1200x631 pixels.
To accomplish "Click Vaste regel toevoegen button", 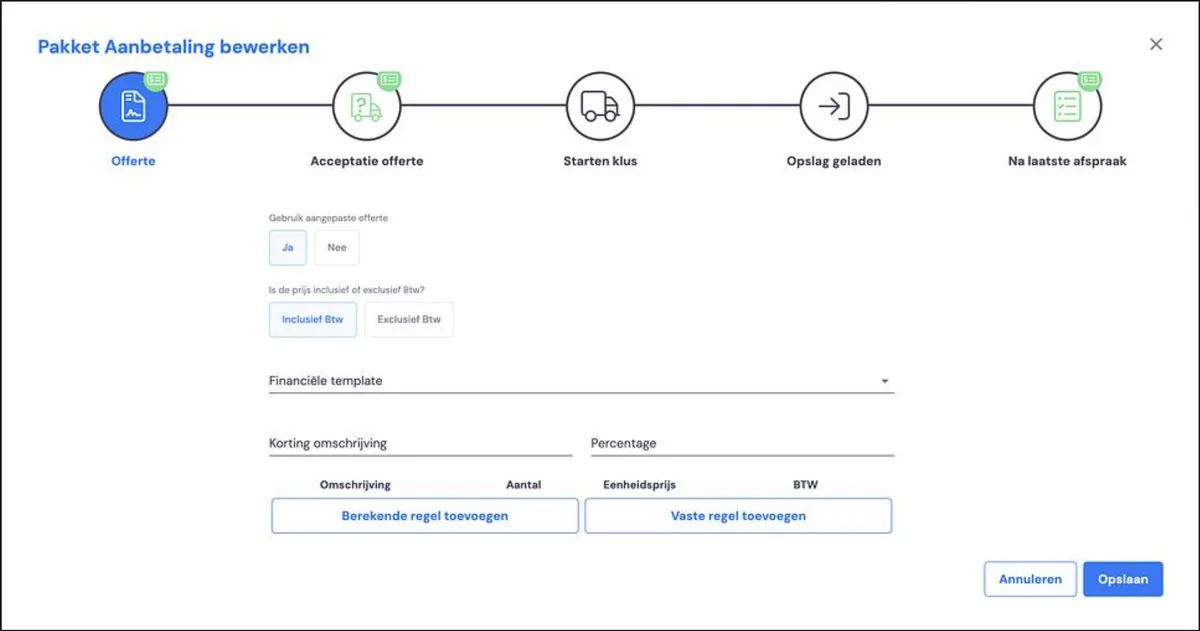I will [738, 516].
